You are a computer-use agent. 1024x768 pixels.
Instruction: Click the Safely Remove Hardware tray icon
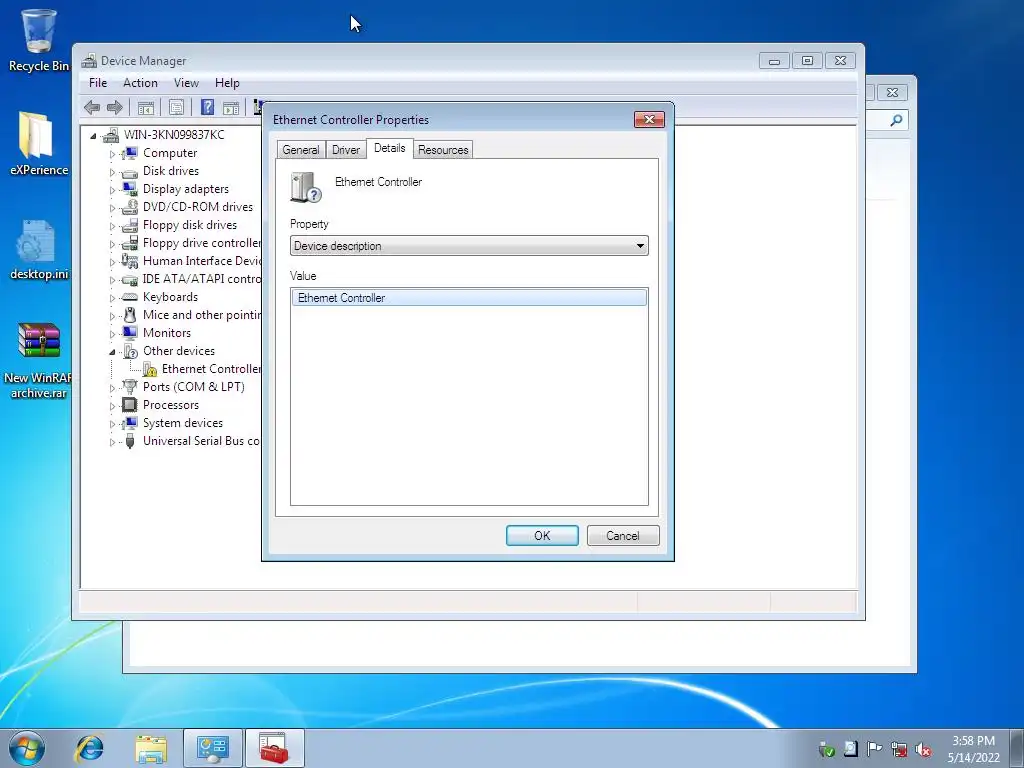click(827, 750)
